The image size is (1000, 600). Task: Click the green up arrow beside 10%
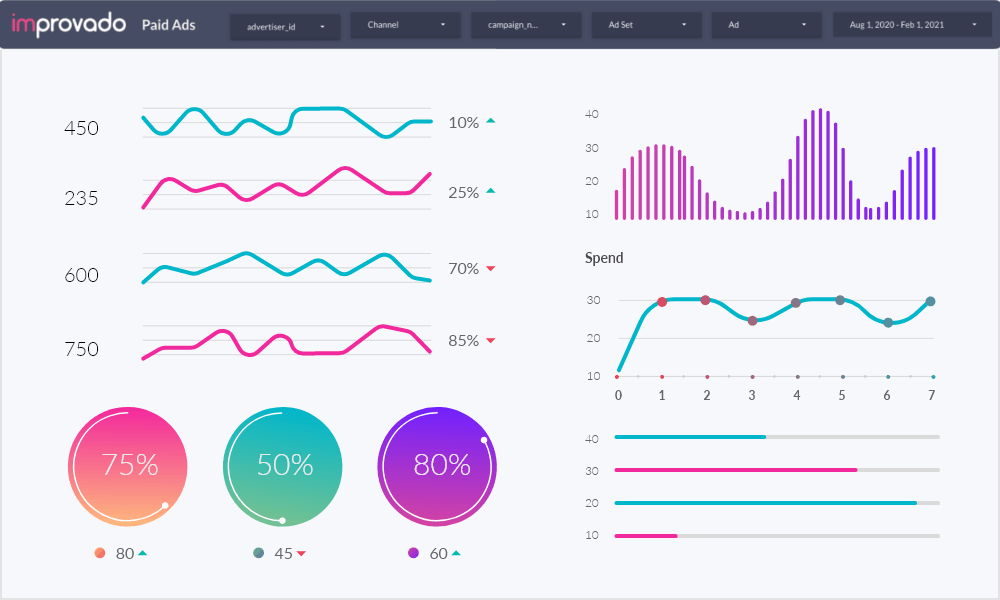(x=491, y=121)
